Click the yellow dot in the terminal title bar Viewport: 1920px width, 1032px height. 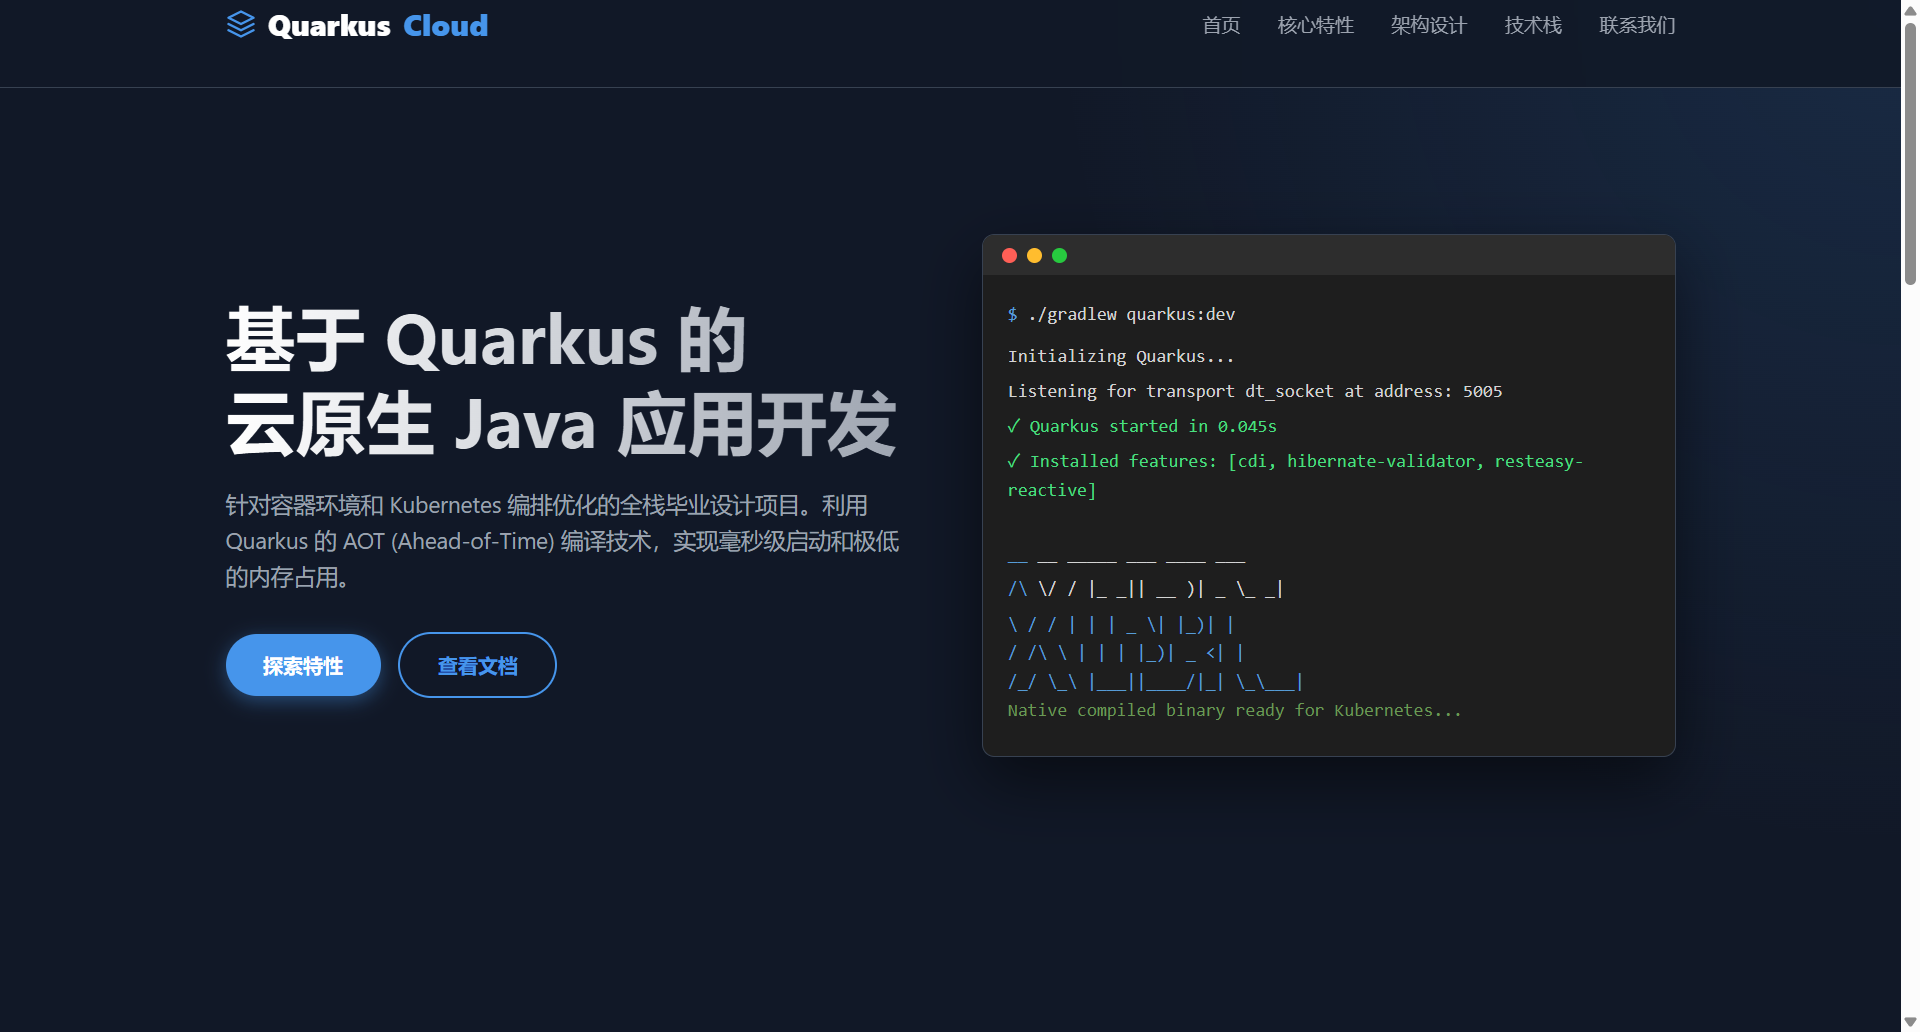coord(1034,256)
